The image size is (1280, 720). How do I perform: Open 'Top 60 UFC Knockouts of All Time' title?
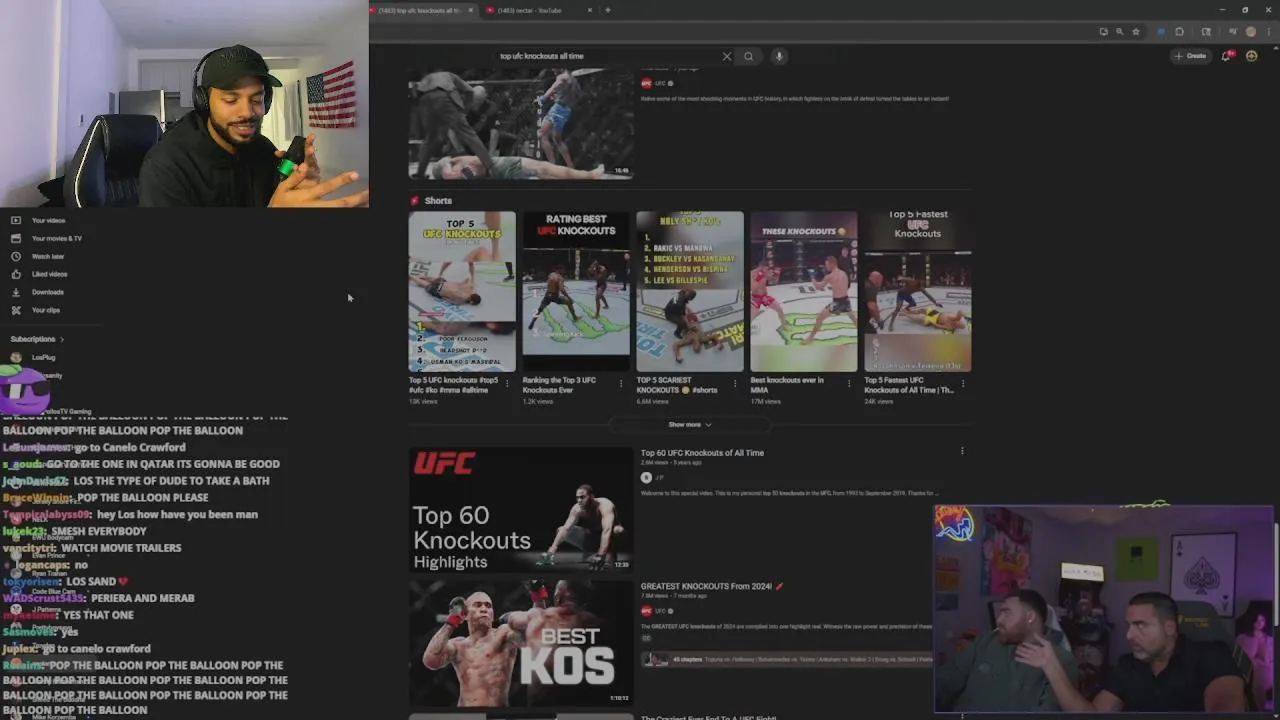pyautogui.click(x=702, y=453)
